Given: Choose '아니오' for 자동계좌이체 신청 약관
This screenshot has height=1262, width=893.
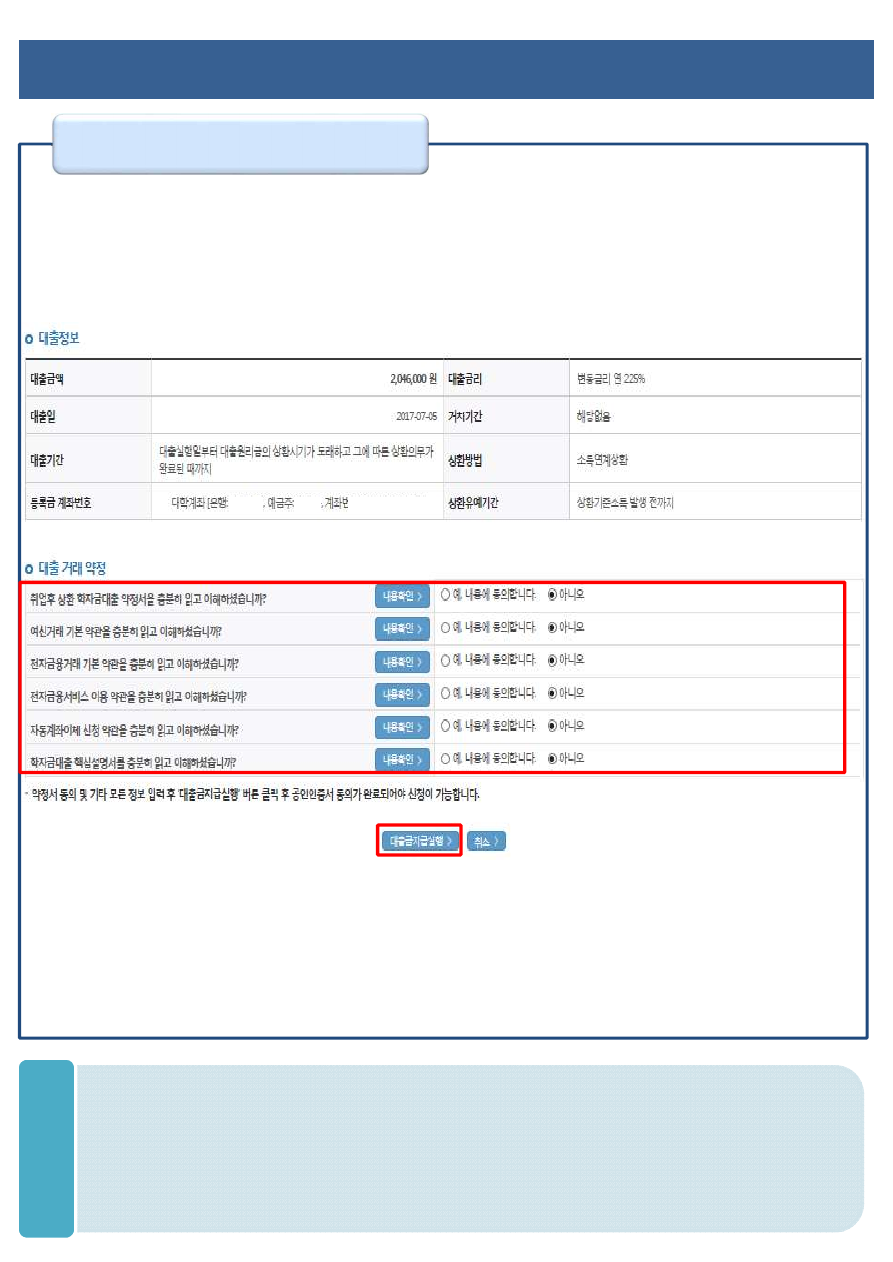Looking at the screenshot, I should pos(553,726).
